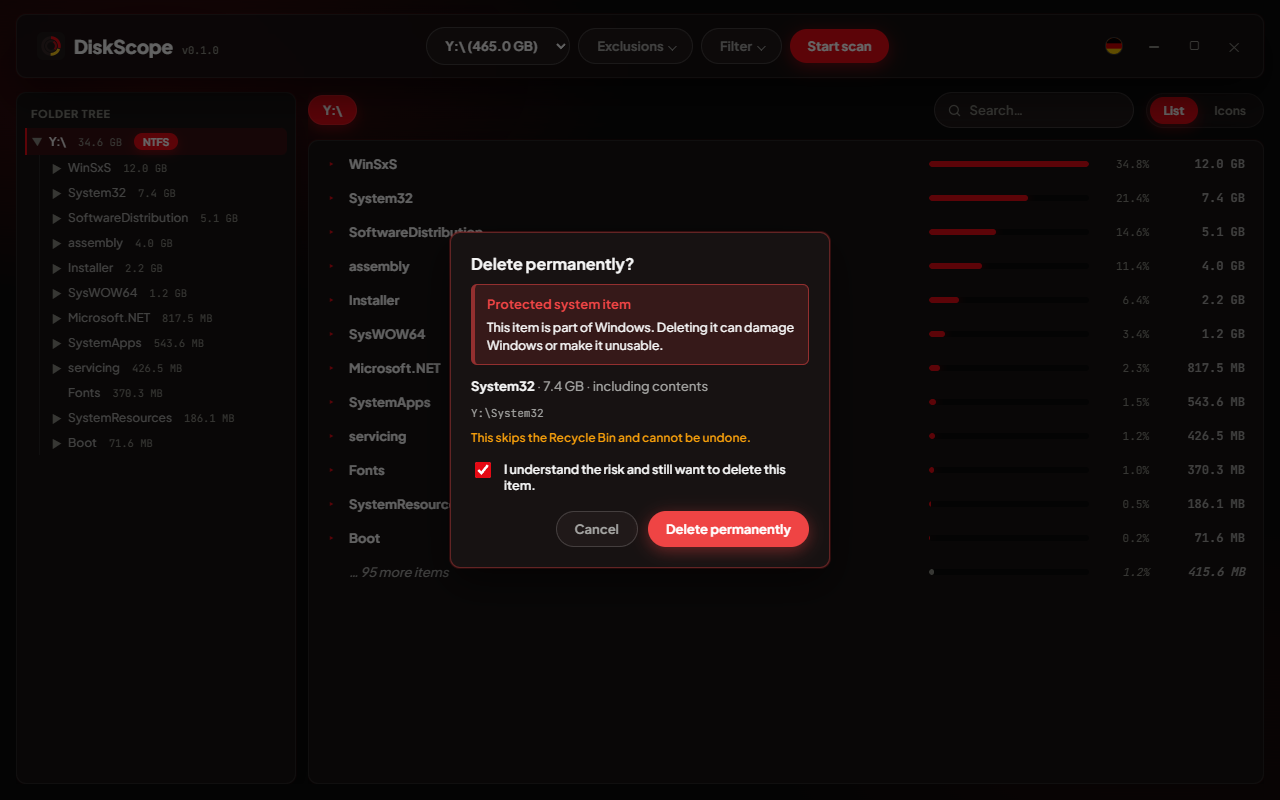This screenshot has width=1280, height=800.
Task: Expand SystemResources in the folder tree
Action: (x=57, y=418)
